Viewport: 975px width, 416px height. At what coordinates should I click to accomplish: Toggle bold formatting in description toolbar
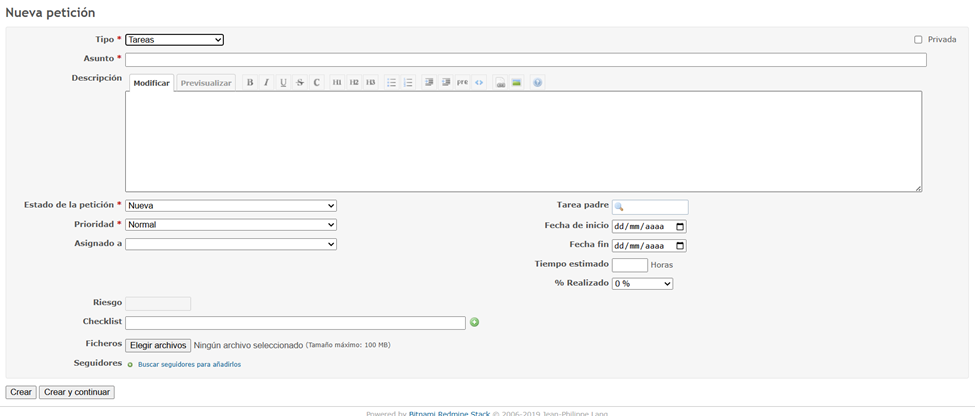250,82
